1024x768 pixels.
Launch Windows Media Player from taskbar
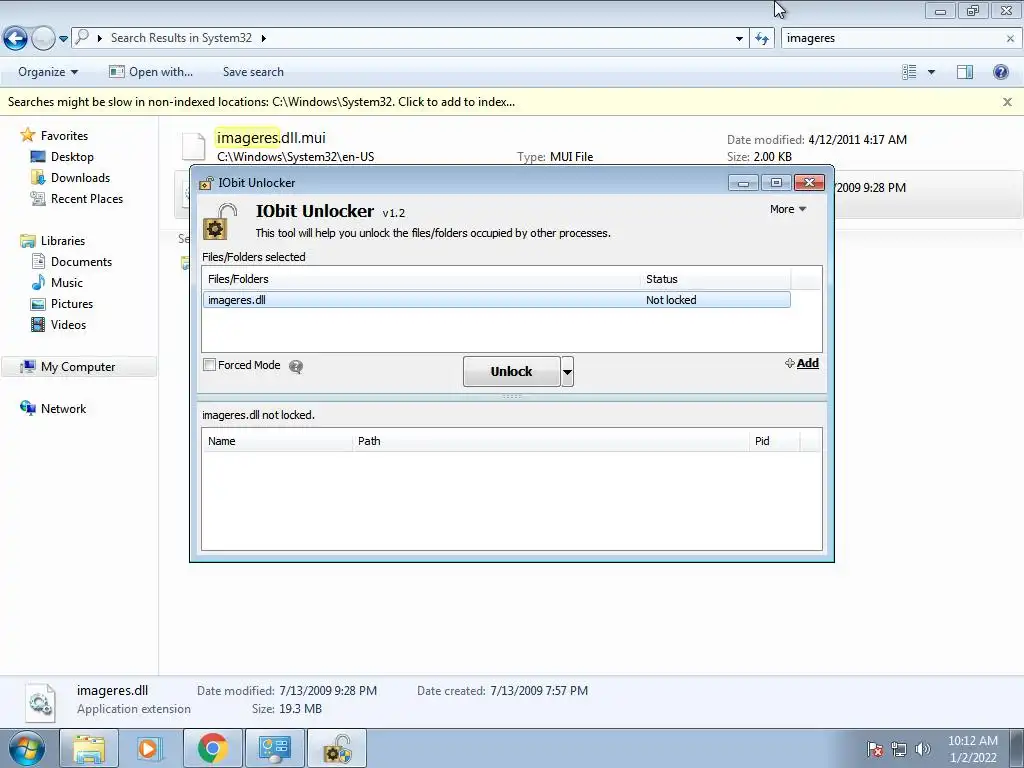tap(148, 748)
